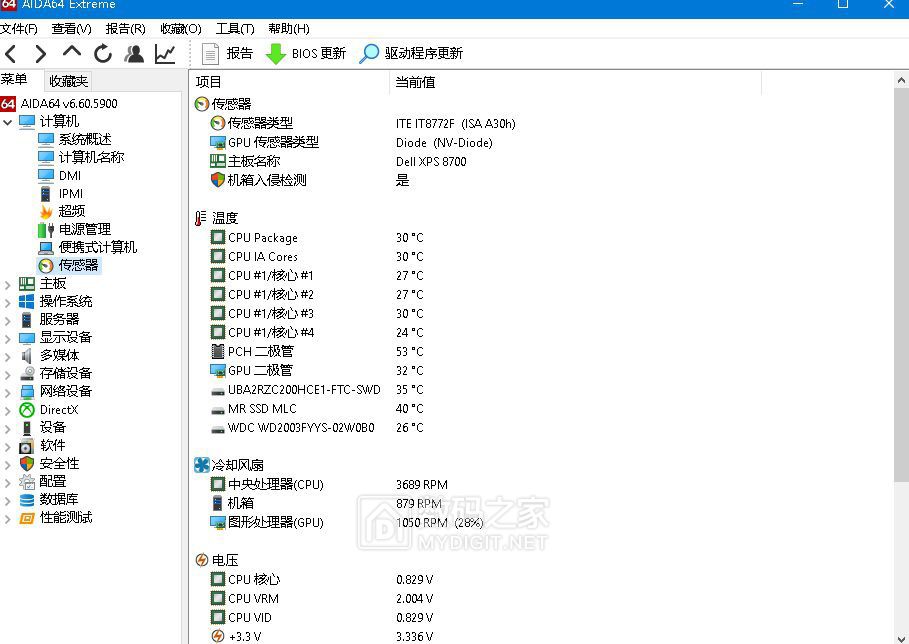Click the DirectX Xbox logo icon
The height and width of the screenshot is (644, 909).
[x=27, y=410]
